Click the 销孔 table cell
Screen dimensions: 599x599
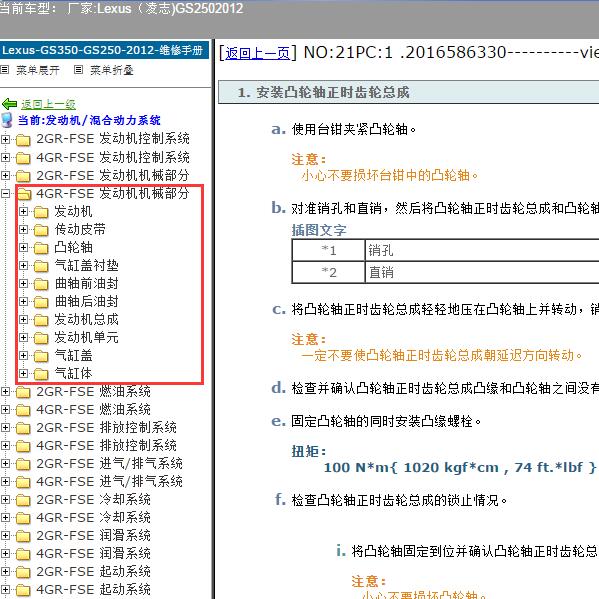[x=482, y=251]
